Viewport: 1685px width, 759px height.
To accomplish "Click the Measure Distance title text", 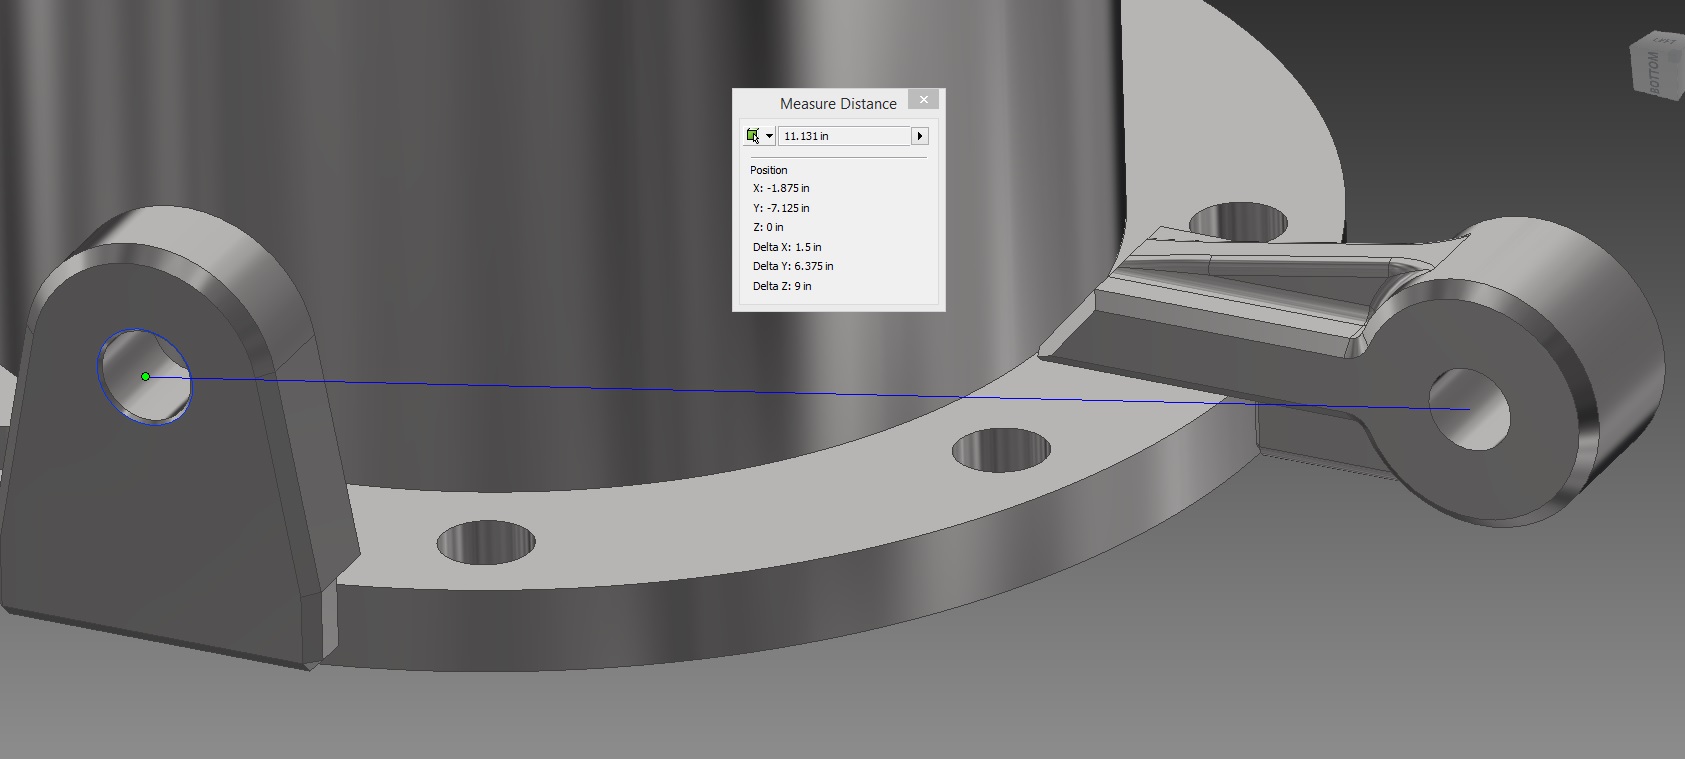I will [838, 103].
